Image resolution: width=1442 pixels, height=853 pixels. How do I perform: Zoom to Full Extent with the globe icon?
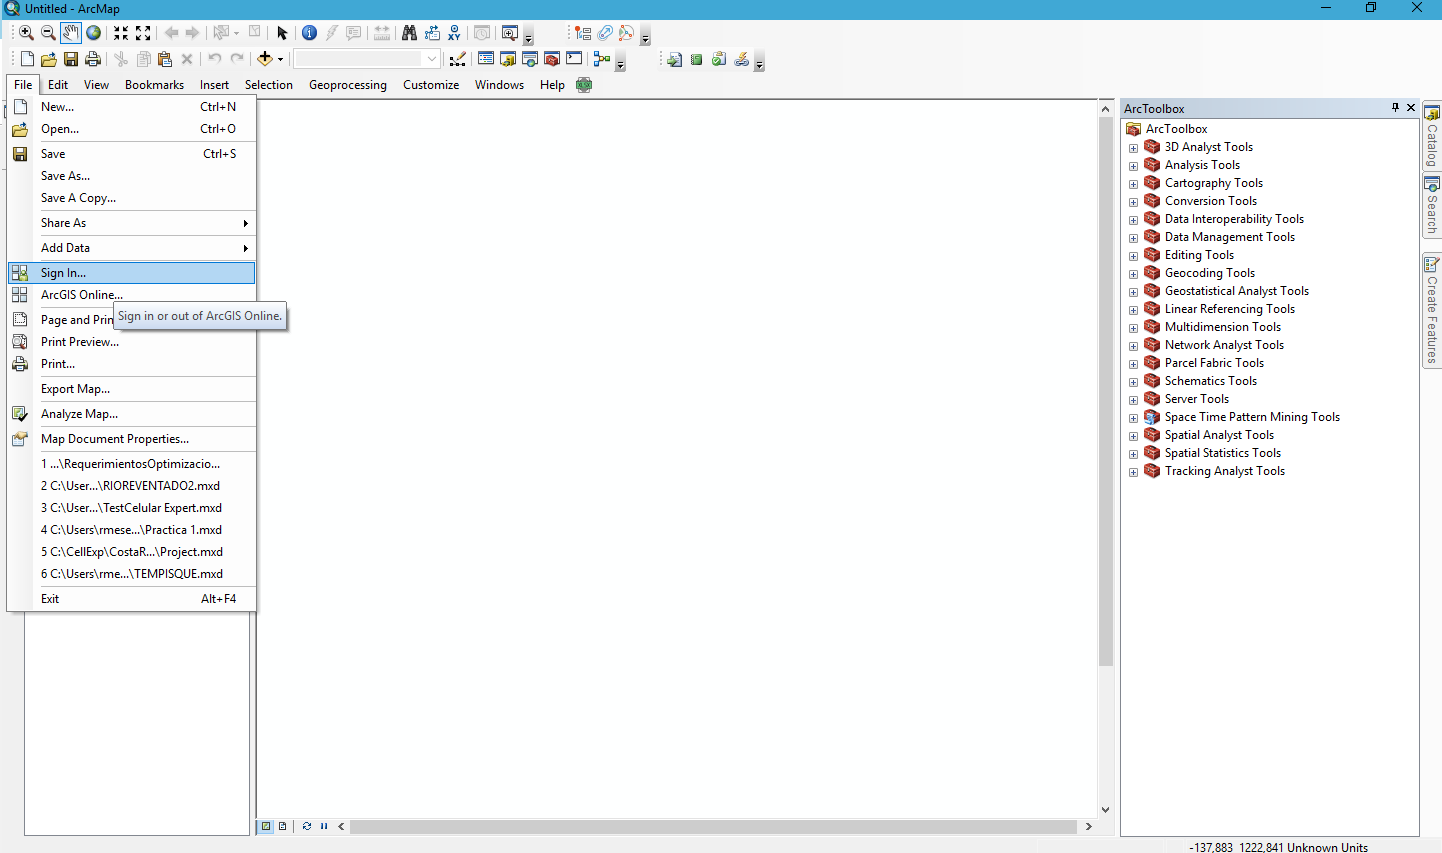coord(93,33)
